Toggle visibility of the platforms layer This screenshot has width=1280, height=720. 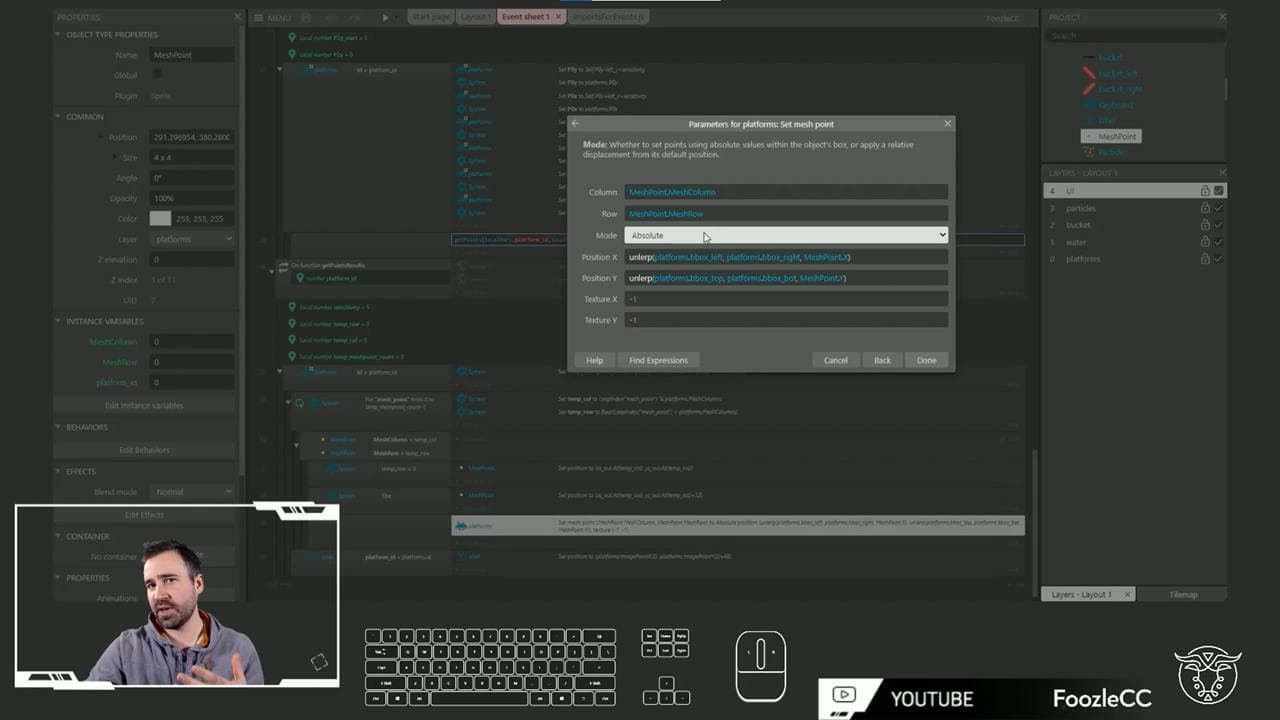(1218, 259)
